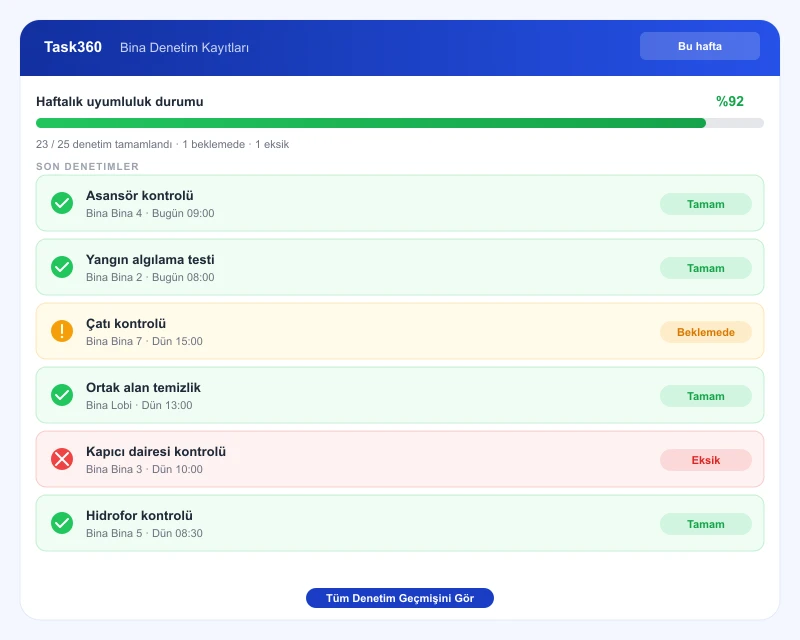Click the Haftalık uyumluluk durumu heading

pyautogui.click(x=119, y=102)
